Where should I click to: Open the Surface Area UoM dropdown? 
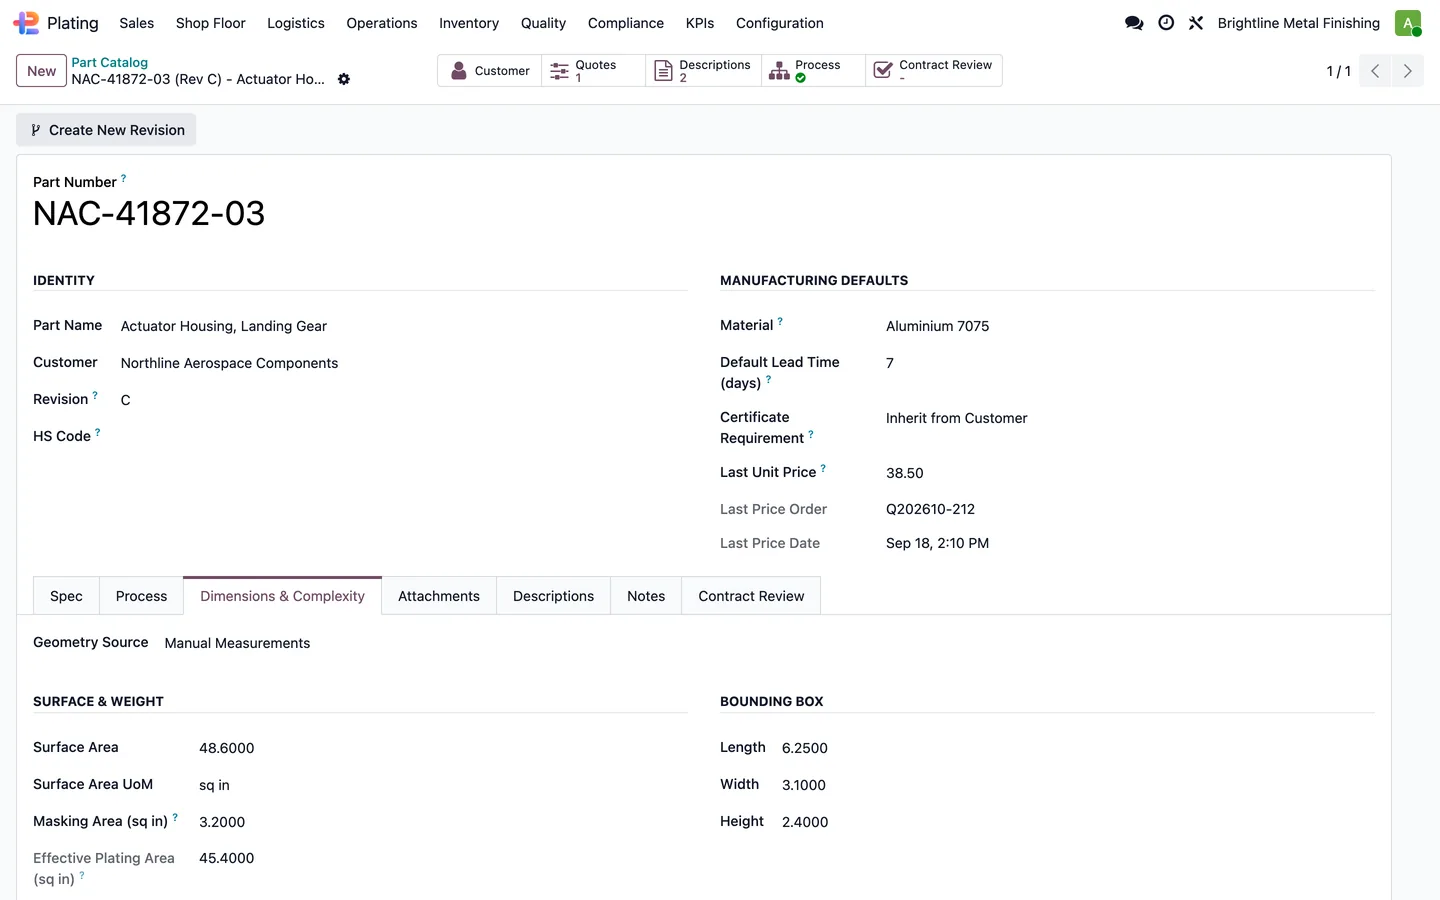(443, 785)
